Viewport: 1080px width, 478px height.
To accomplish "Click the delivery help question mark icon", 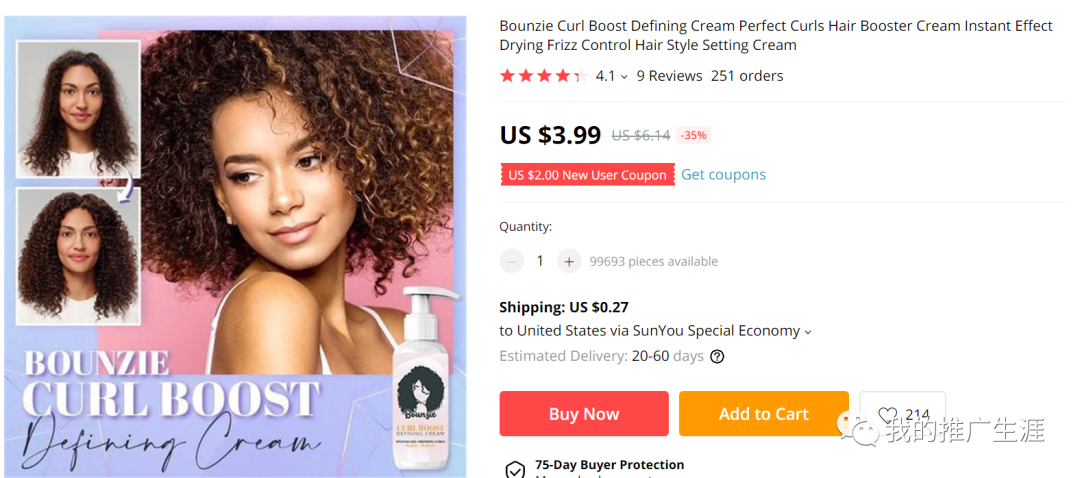I will (717, 356).
